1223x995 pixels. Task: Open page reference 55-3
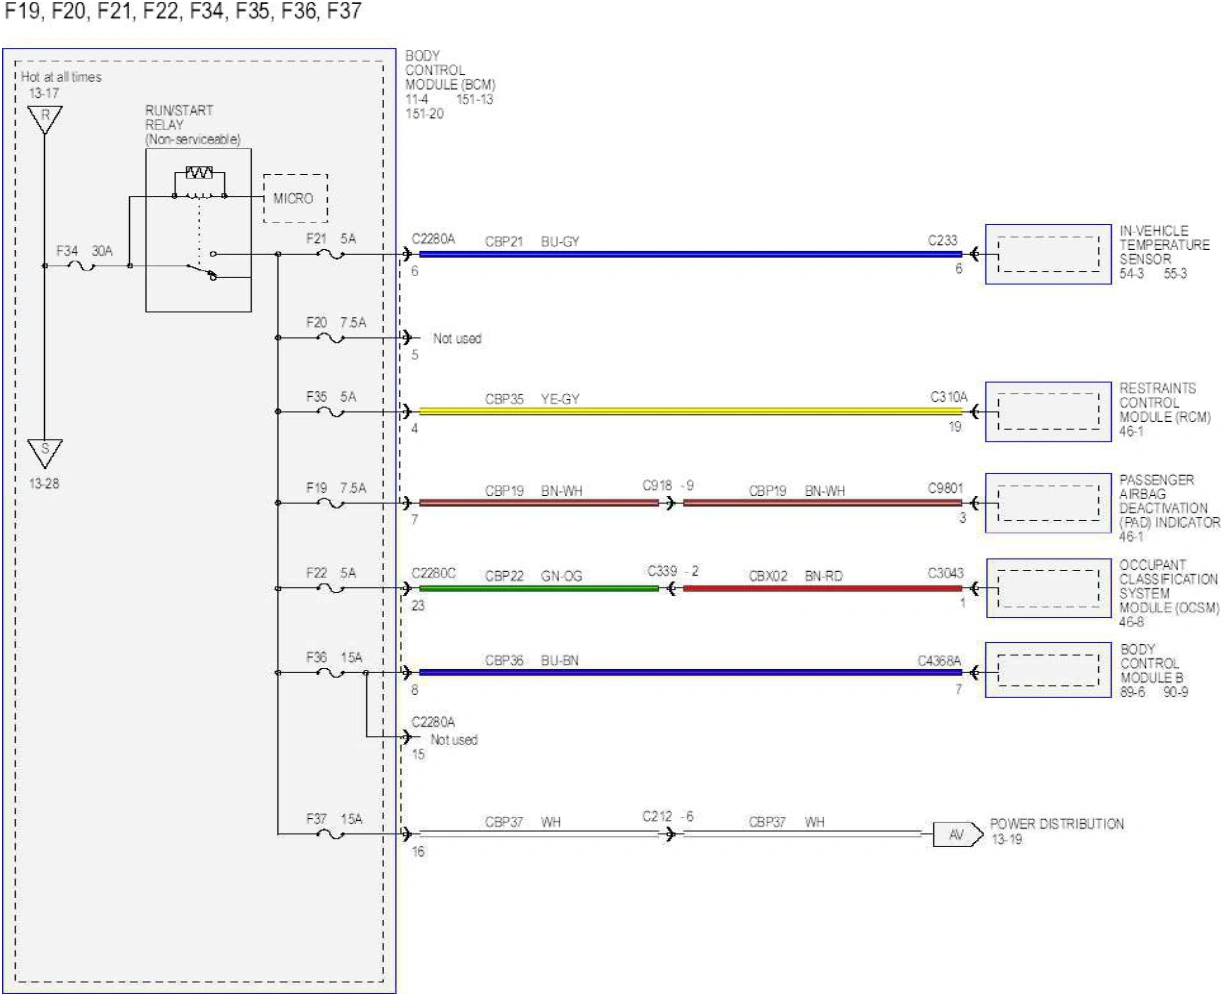(x=1174, y=274)
